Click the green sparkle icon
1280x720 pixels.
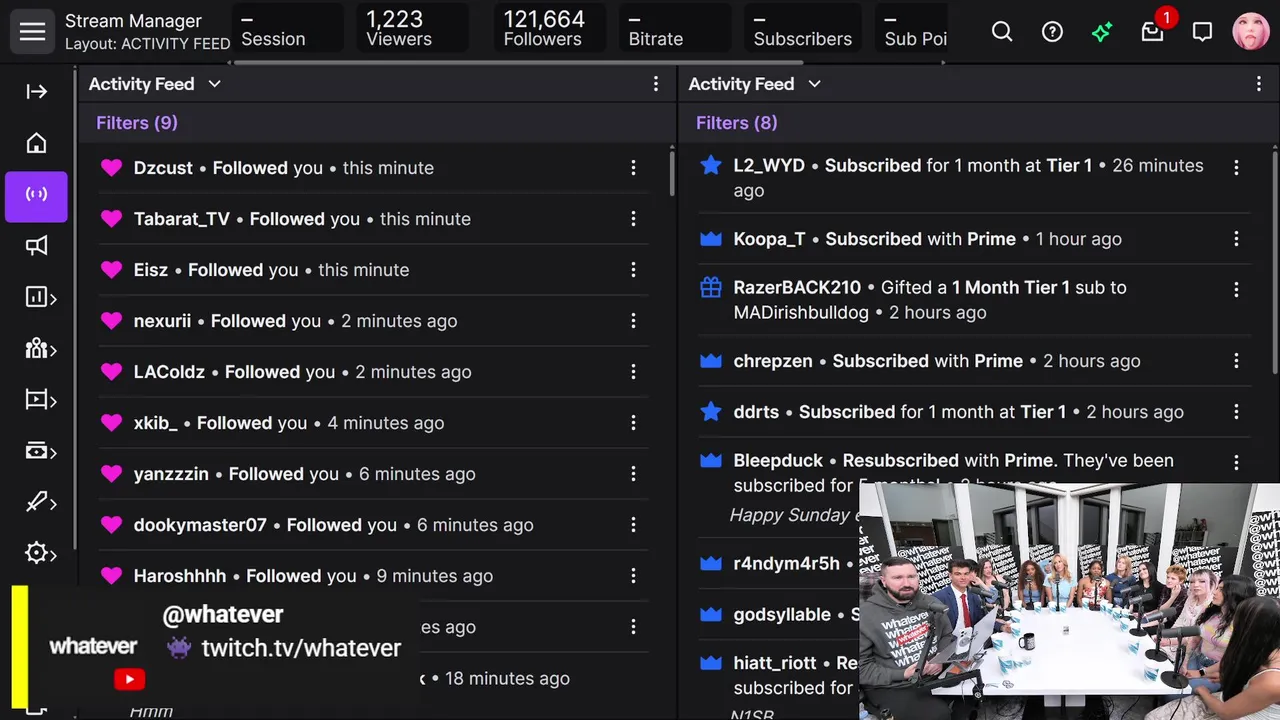1102,31
